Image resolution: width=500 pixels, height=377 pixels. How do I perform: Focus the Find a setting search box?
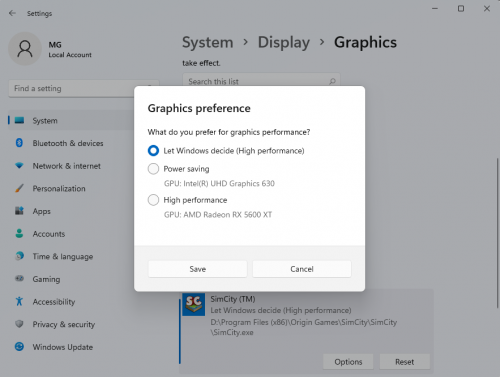pos(83,89)
